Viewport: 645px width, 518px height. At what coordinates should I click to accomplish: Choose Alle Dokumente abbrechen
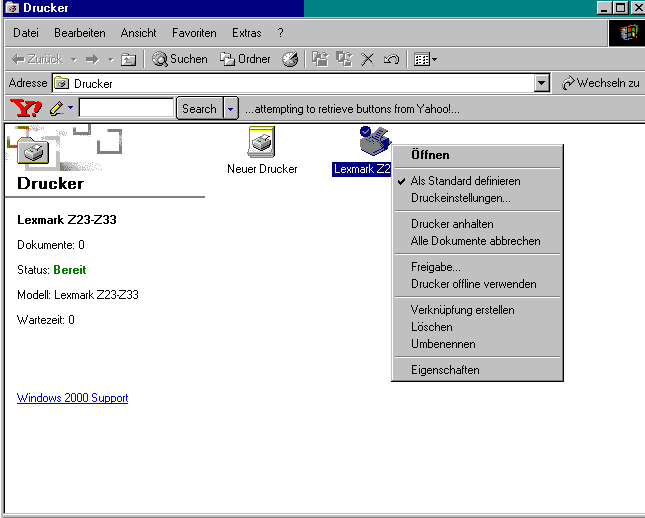pyautogui.click(x=477, y=241)
